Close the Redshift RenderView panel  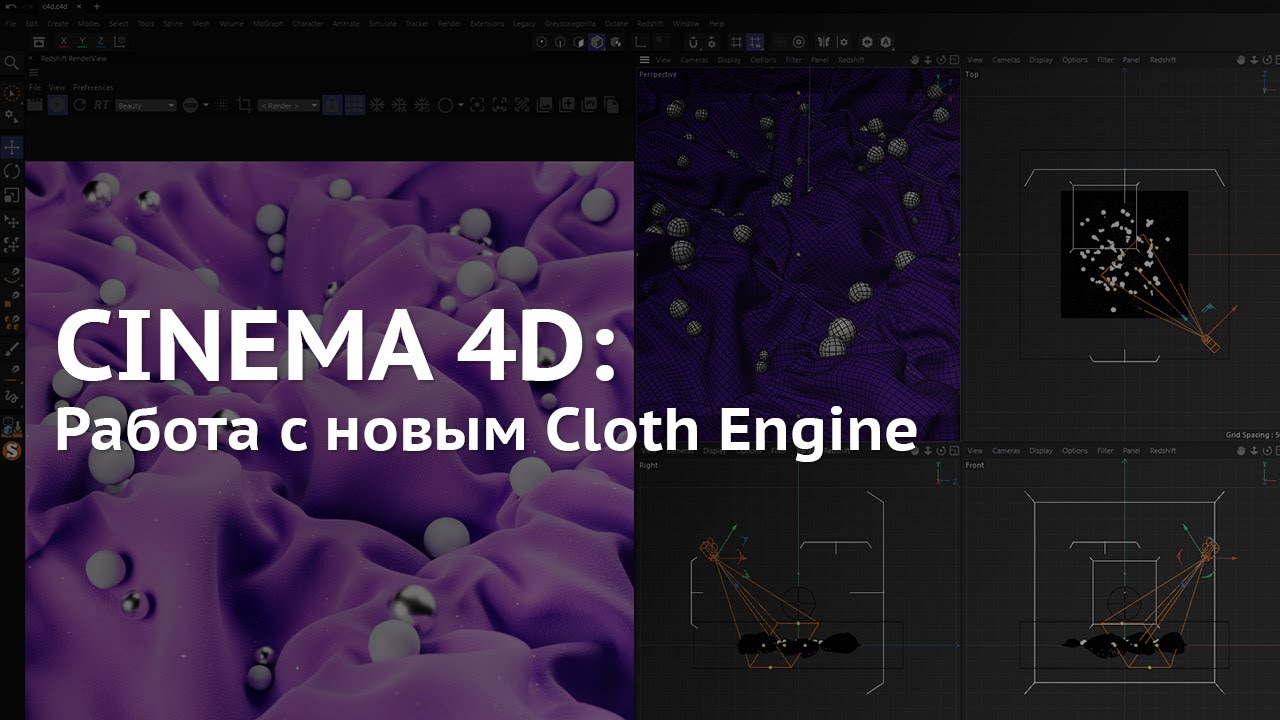point(30,60)
